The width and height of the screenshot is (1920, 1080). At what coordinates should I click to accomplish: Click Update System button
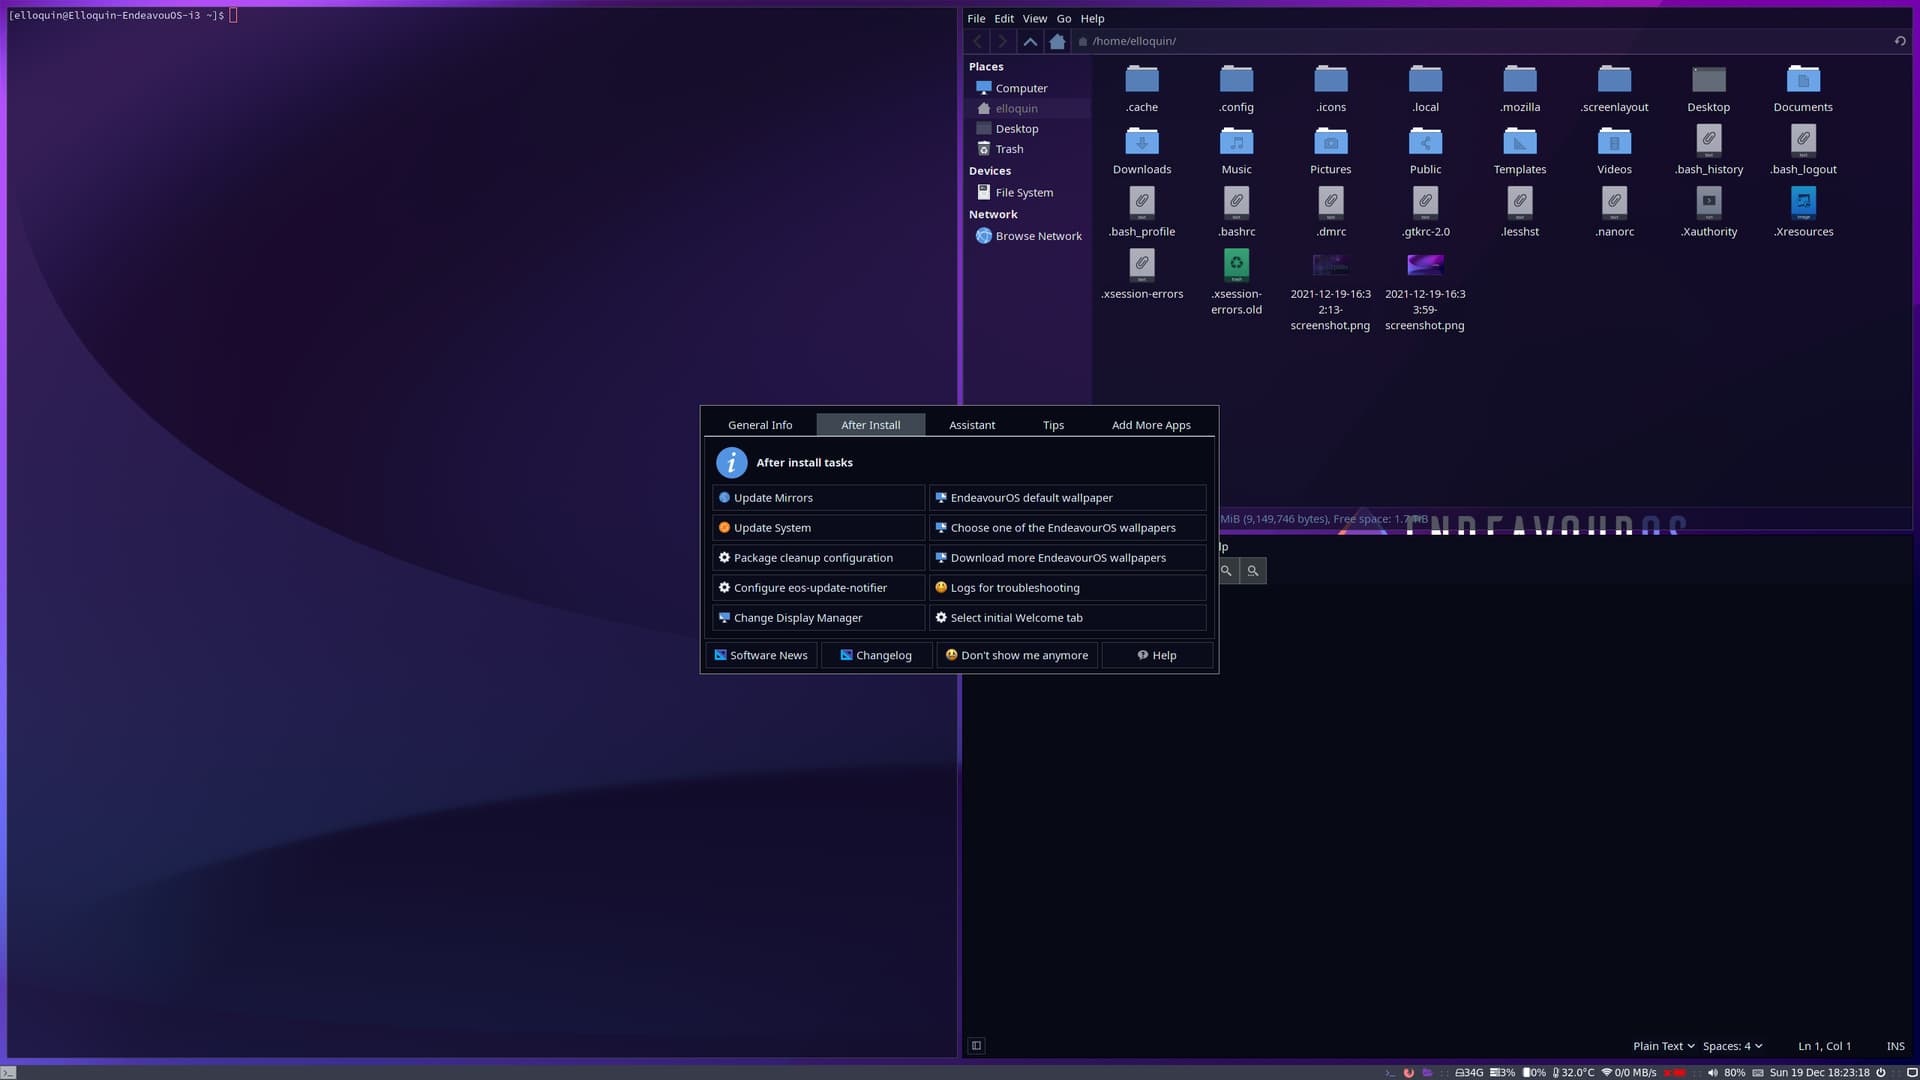point(818,528)
